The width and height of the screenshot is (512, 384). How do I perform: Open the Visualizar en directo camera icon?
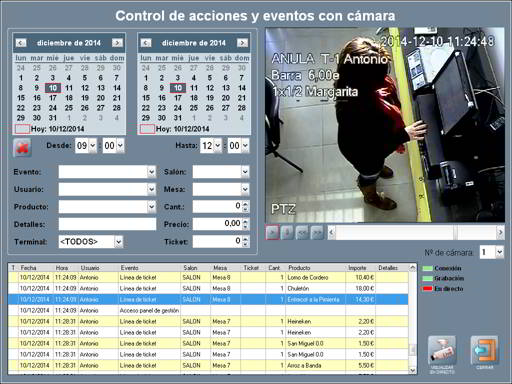[x=442, y=351]
